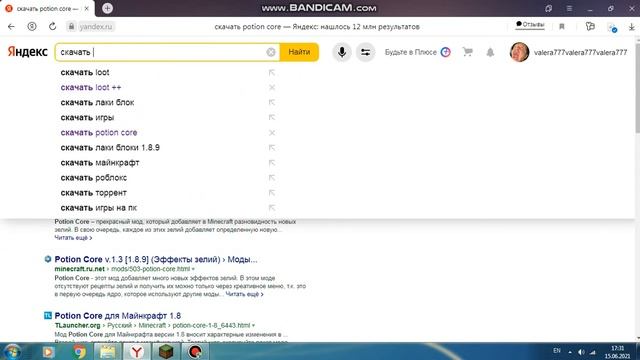Remove 'скачать loot ++' from history
Screen dimensions: 640x360
272,87
